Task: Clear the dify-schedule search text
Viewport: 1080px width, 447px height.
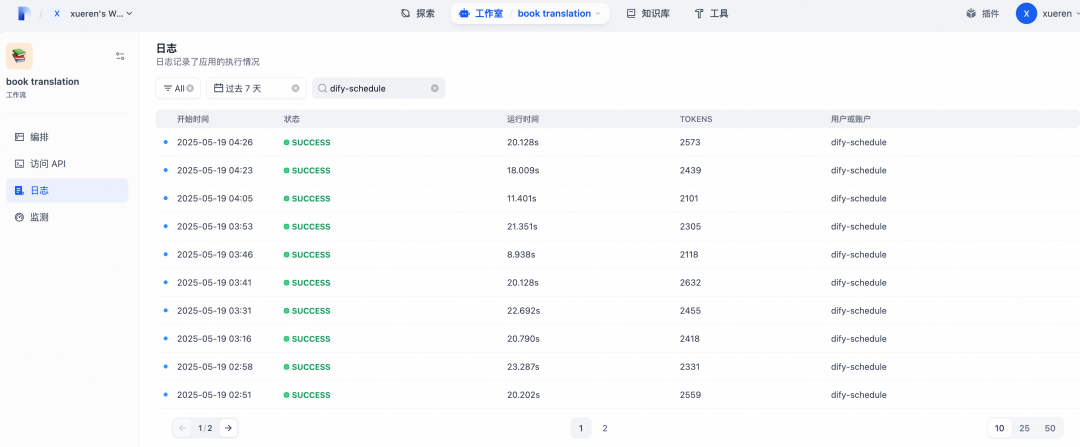Action: [435, 88]
